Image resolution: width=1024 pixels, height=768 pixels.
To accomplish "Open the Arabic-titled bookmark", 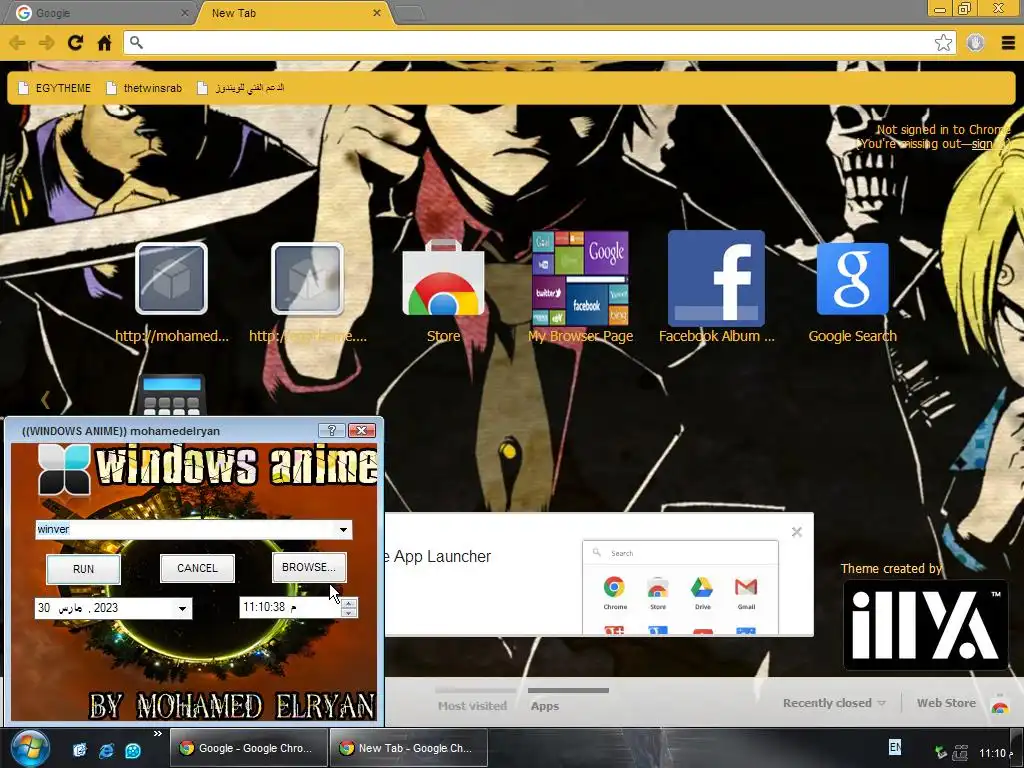I will click(240, 88).
